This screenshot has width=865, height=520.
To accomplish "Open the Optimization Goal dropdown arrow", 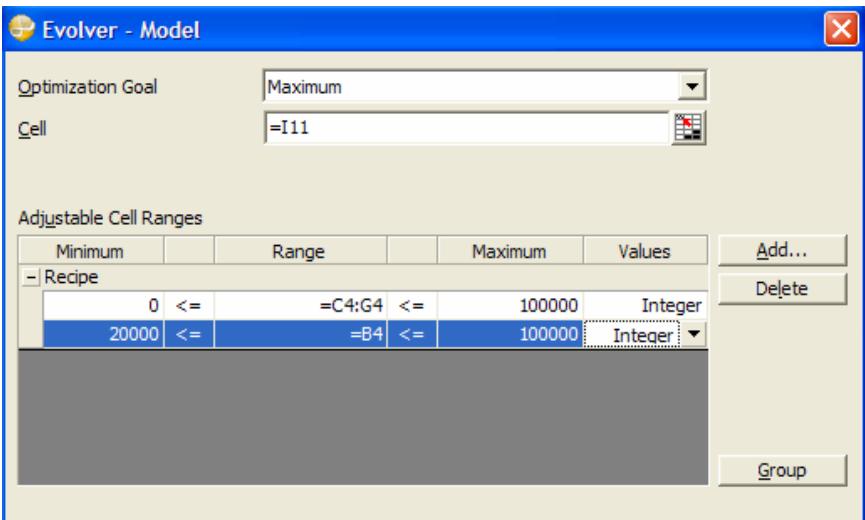I will (x=692, y=86).
